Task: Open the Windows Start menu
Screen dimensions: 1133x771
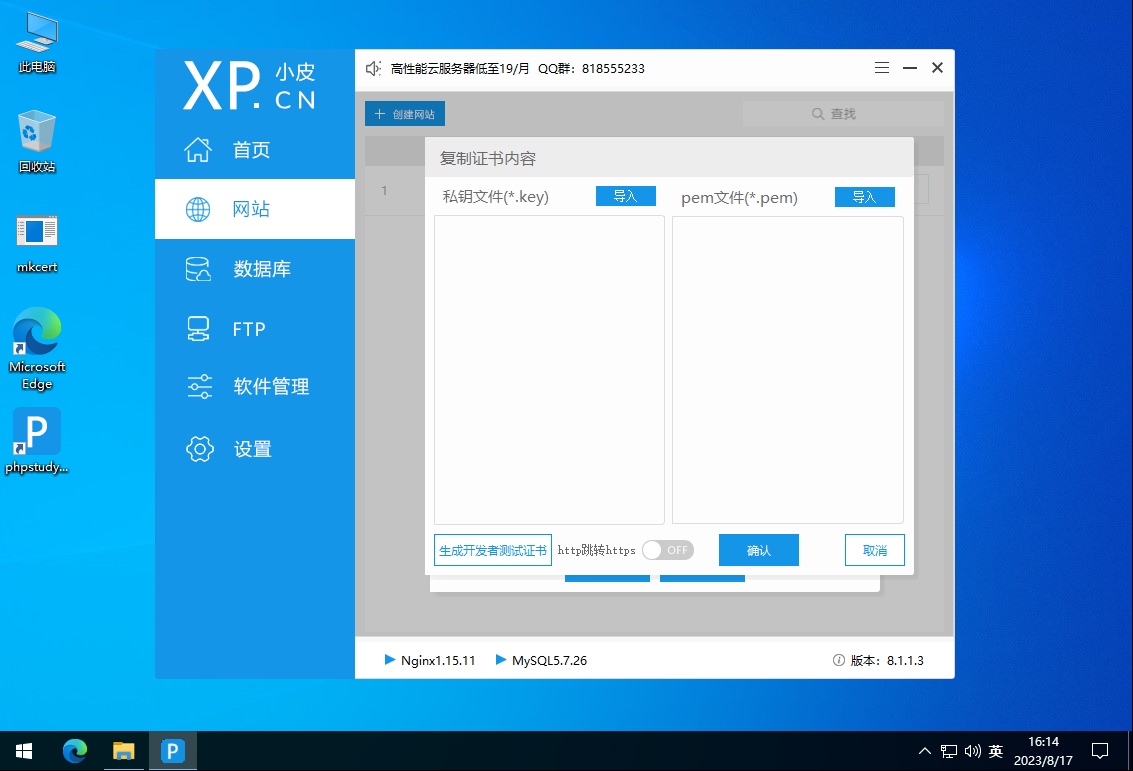Action: (x=24, y=751)
